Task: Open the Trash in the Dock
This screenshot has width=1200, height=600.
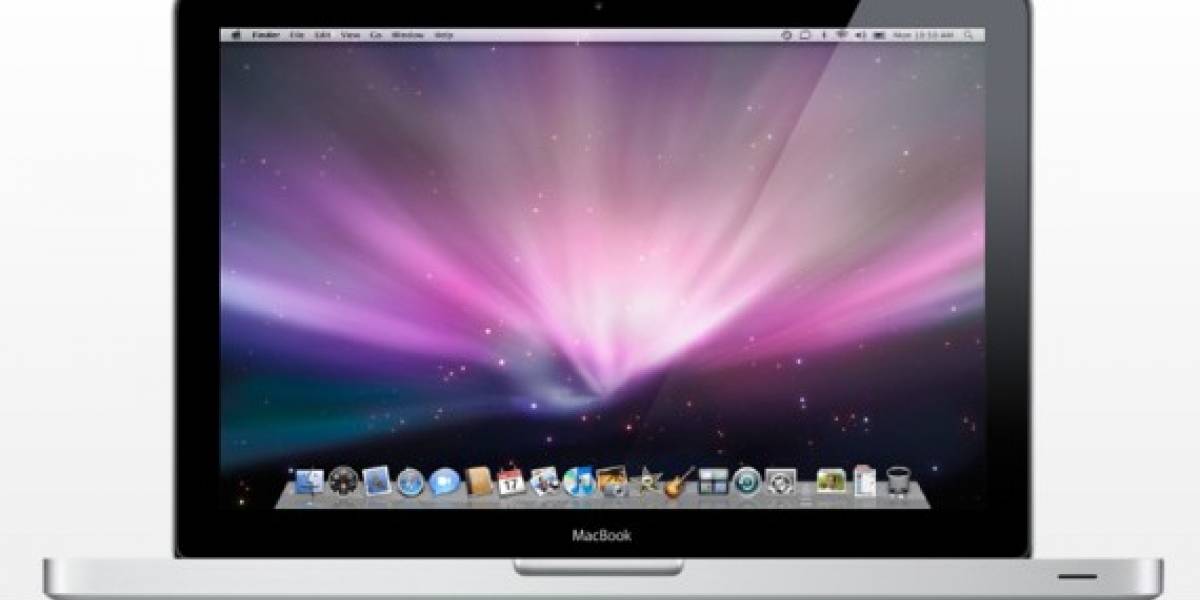Action: pos(897,482)
